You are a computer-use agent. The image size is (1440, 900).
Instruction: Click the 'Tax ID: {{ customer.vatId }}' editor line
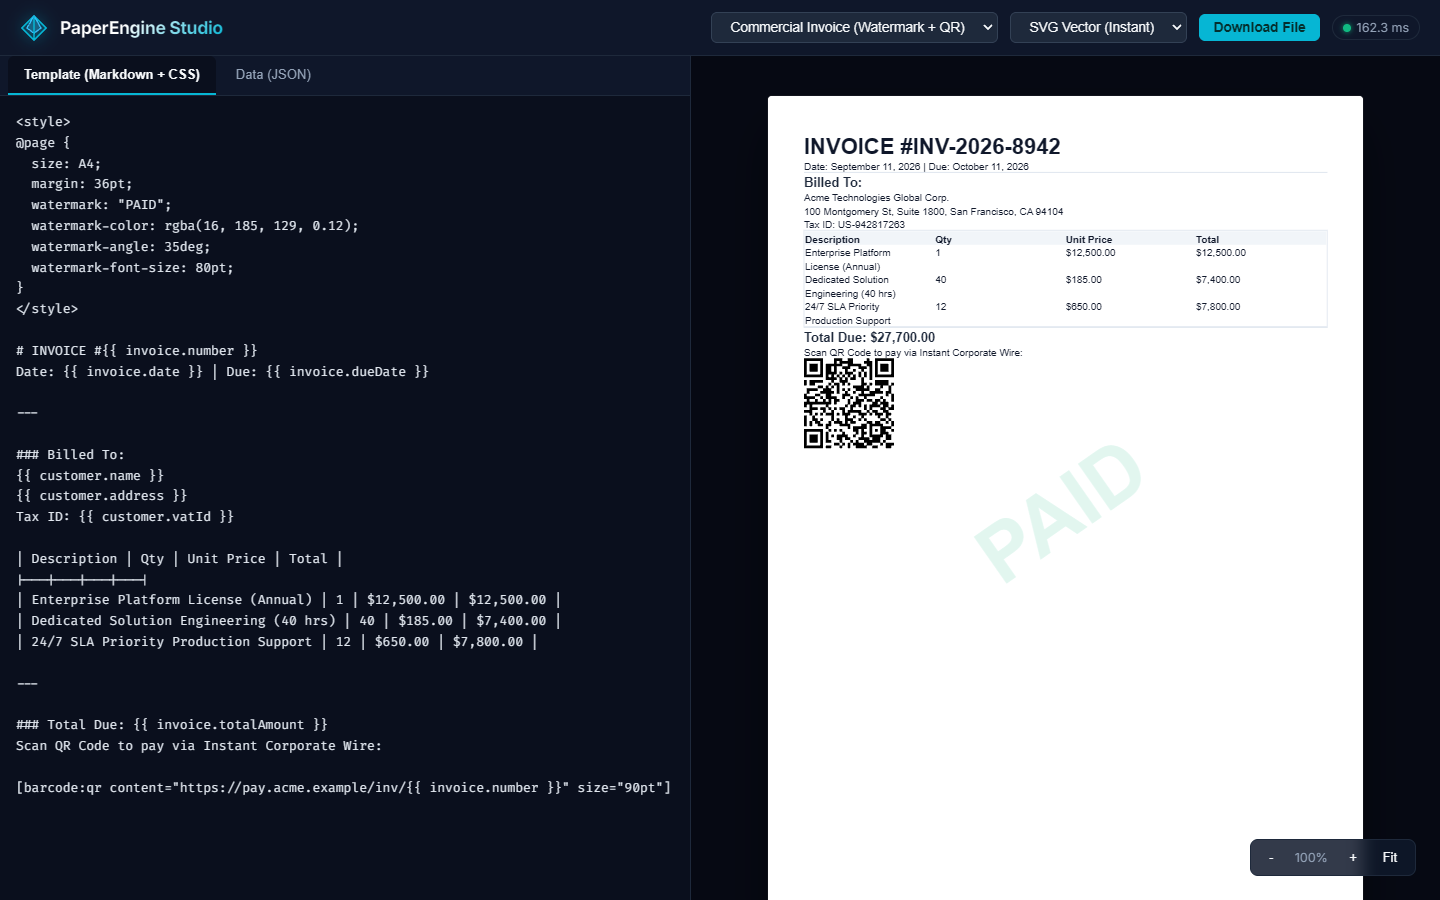coord(125,517)
